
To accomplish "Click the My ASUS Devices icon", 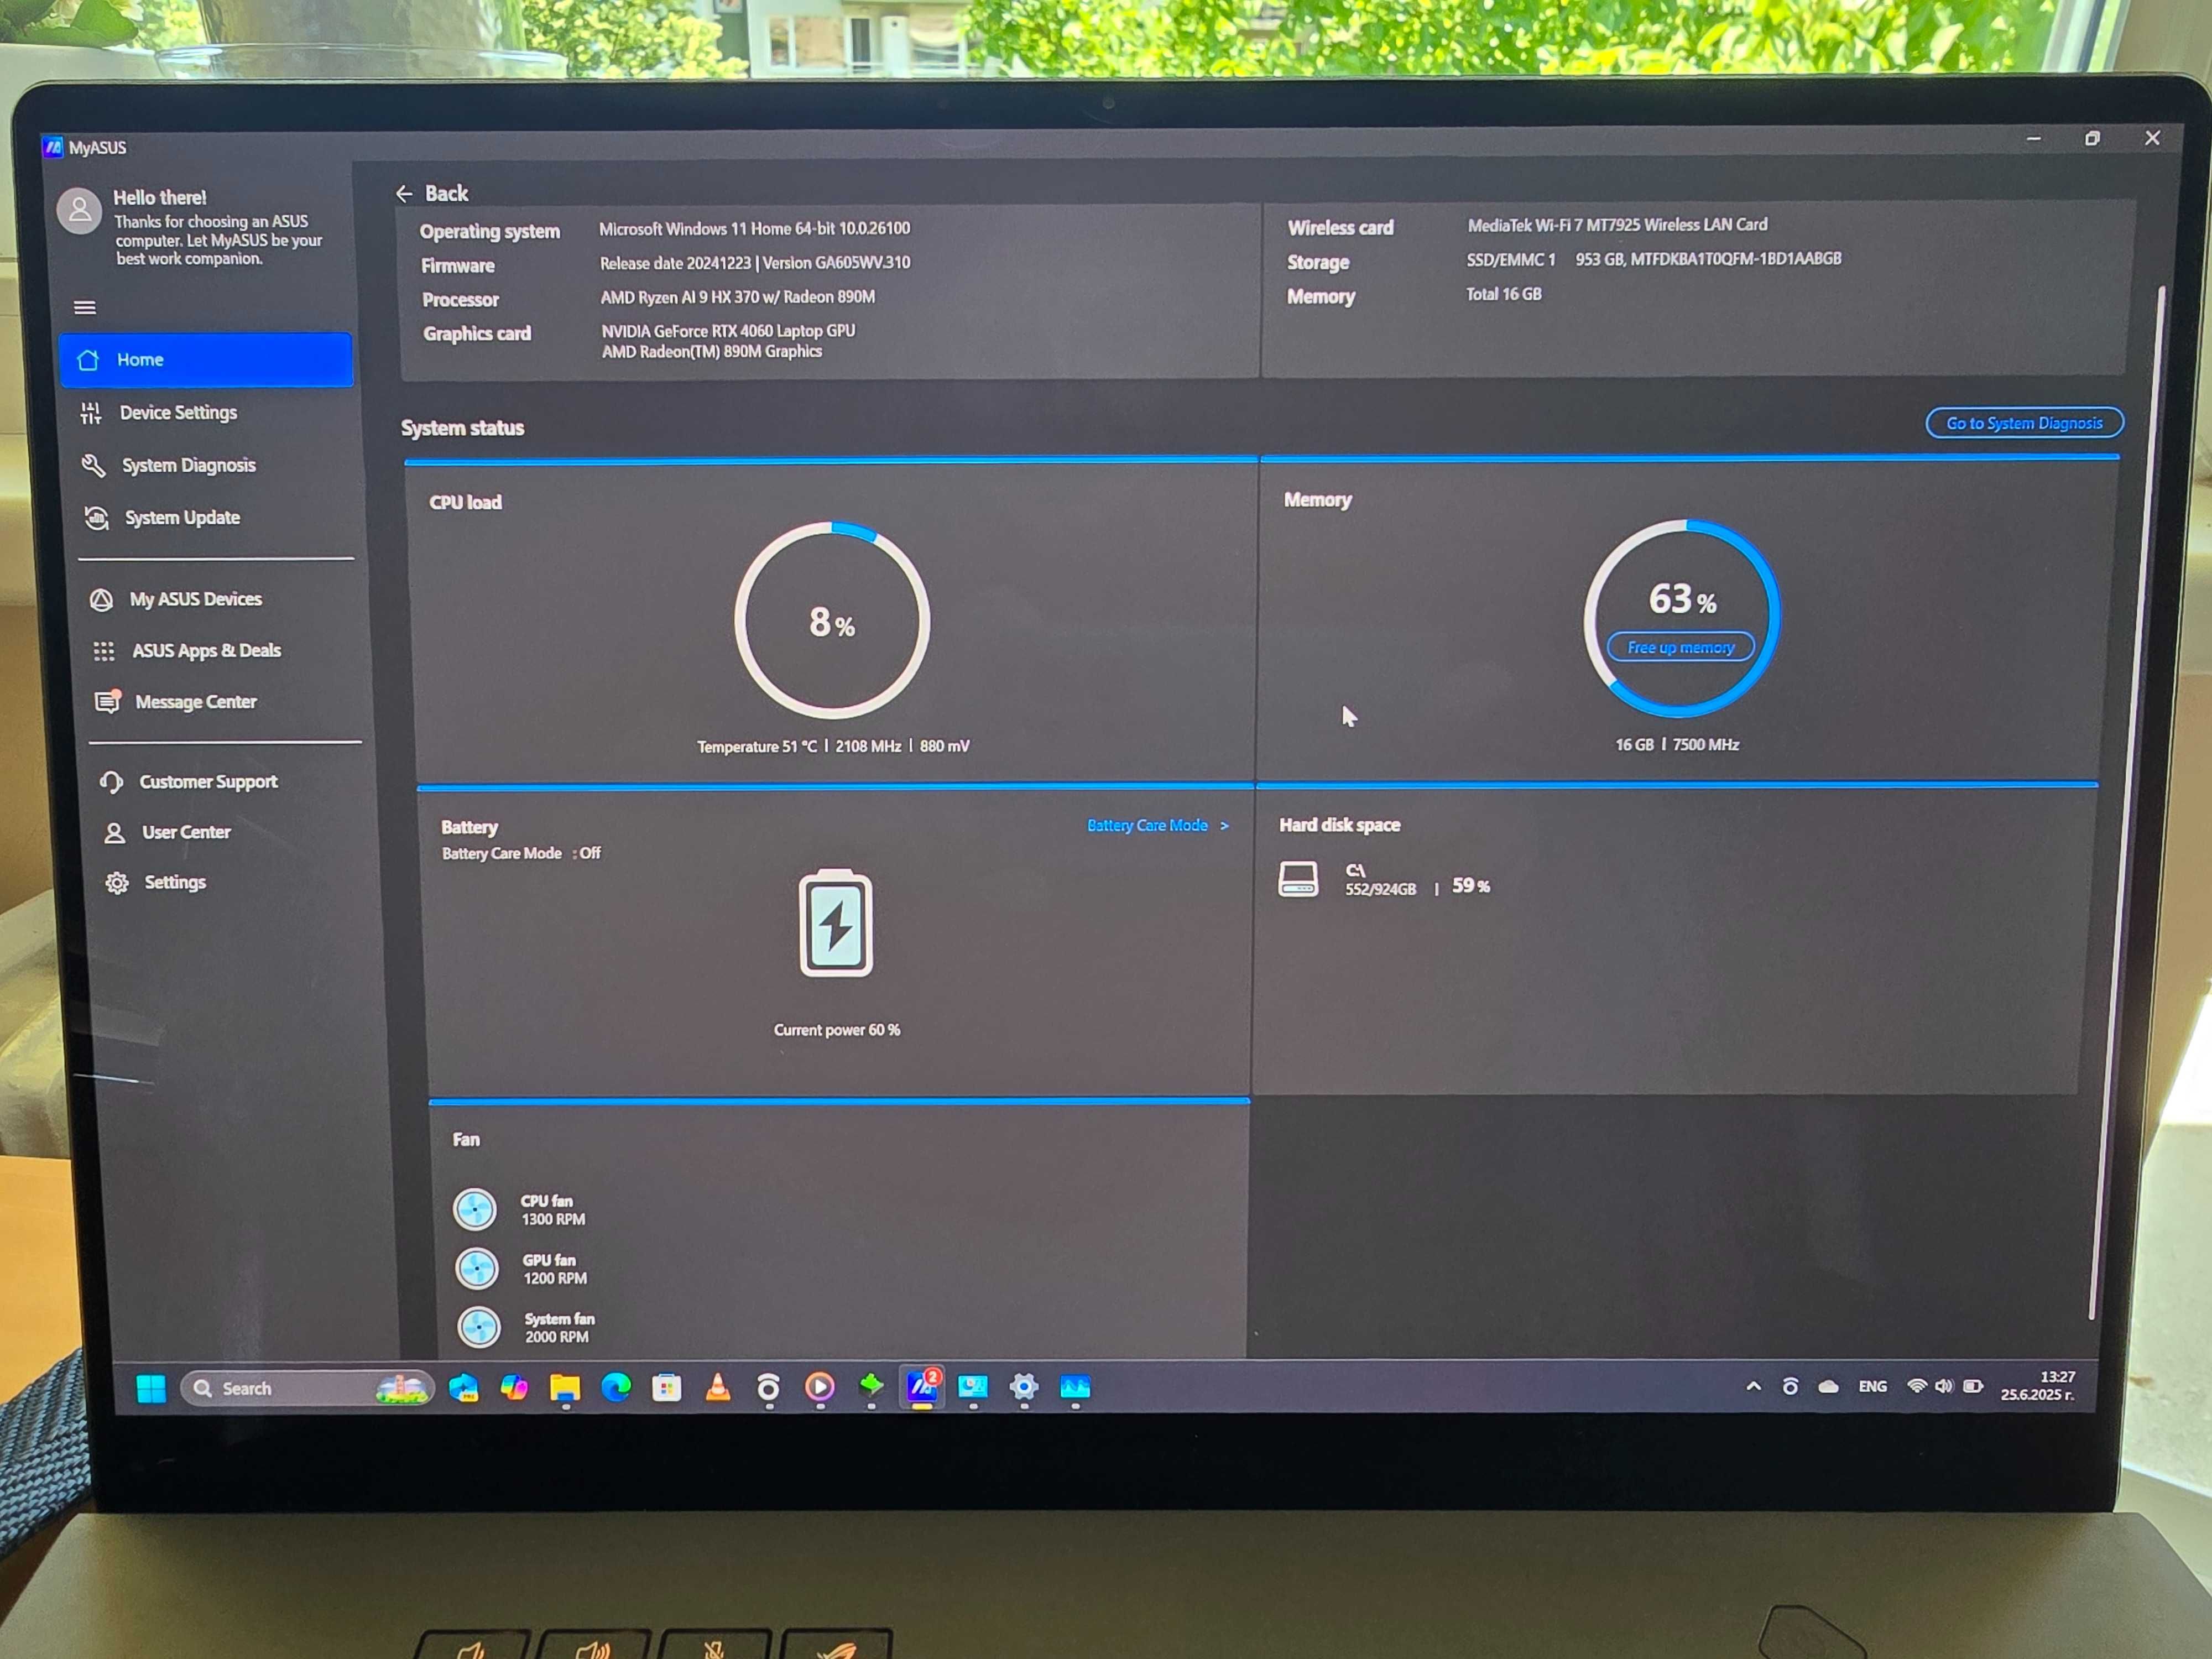I will click(x=101, y=600).
